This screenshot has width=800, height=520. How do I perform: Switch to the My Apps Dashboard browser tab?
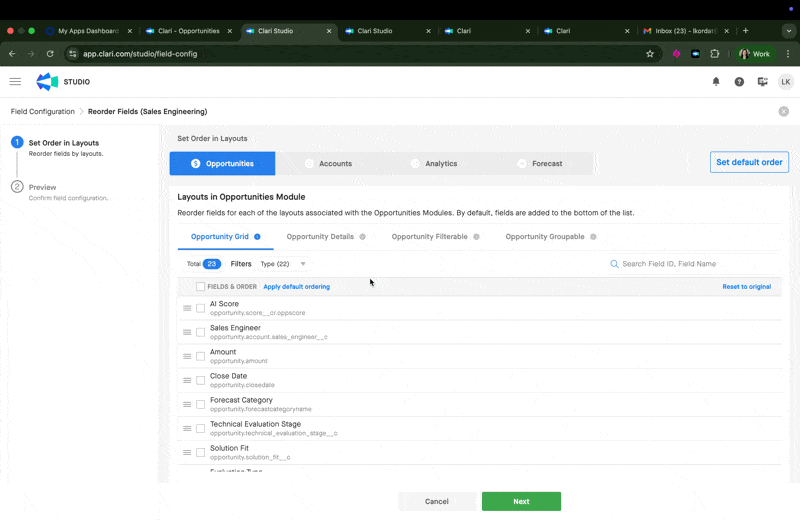point(88,31)
